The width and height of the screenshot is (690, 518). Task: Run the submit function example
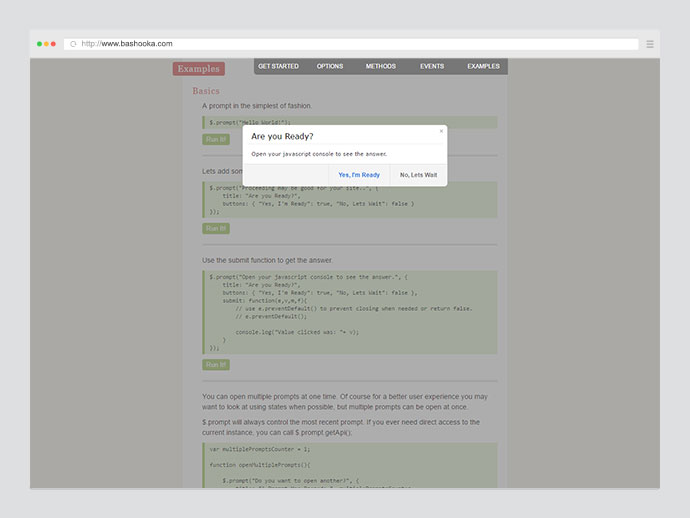click(216, 364)
